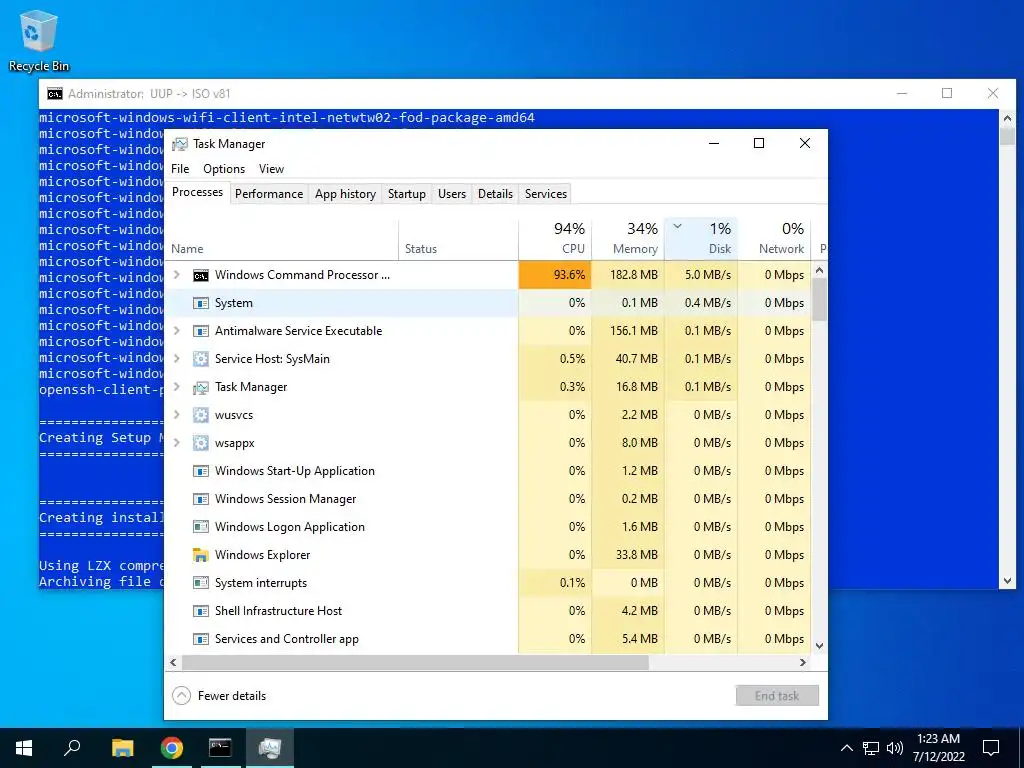Open the View menu
This screenshot has height=768, width=1024.
click(271, 169)
